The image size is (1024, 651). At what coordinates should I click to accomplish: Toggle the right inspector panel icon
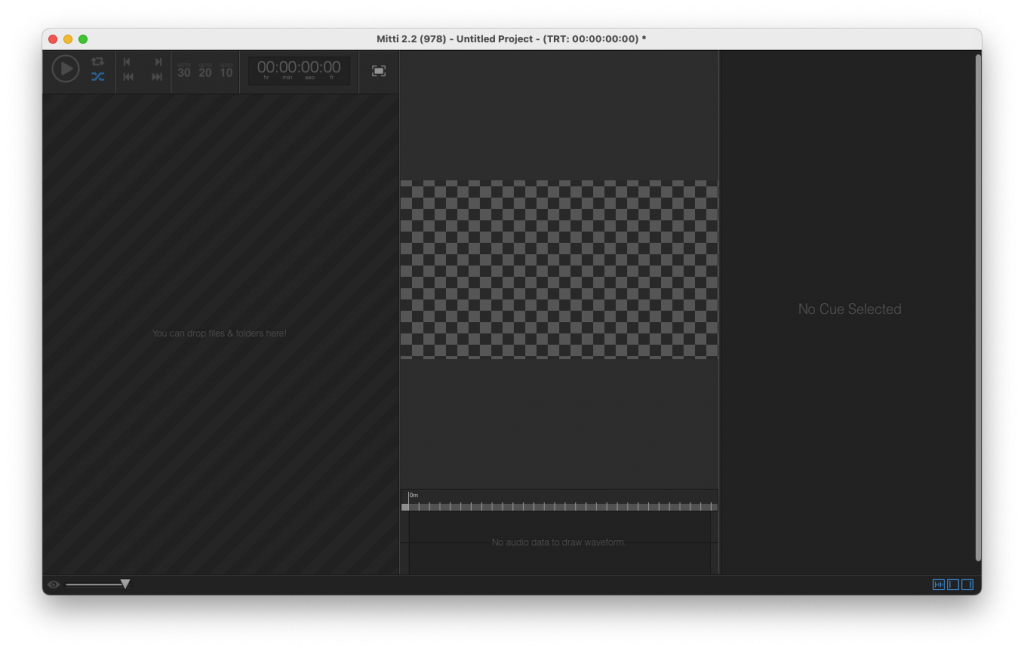967,584
